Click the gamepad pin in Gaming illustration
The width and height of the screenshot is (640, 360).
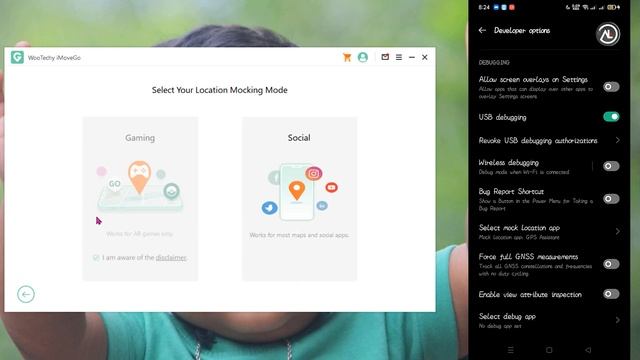(x=139, y=177)
